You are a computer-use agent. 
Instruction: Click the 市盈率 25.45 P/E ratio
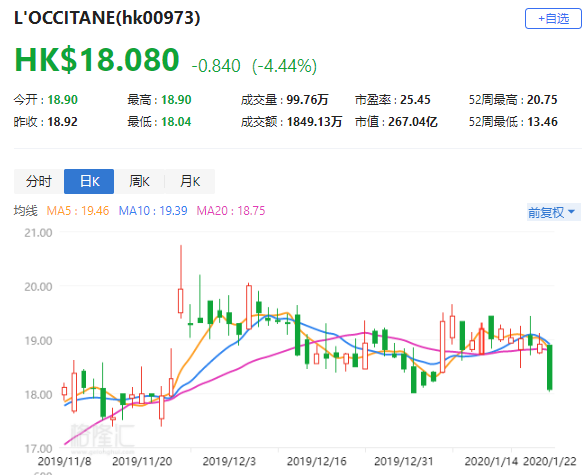(393, 100)
